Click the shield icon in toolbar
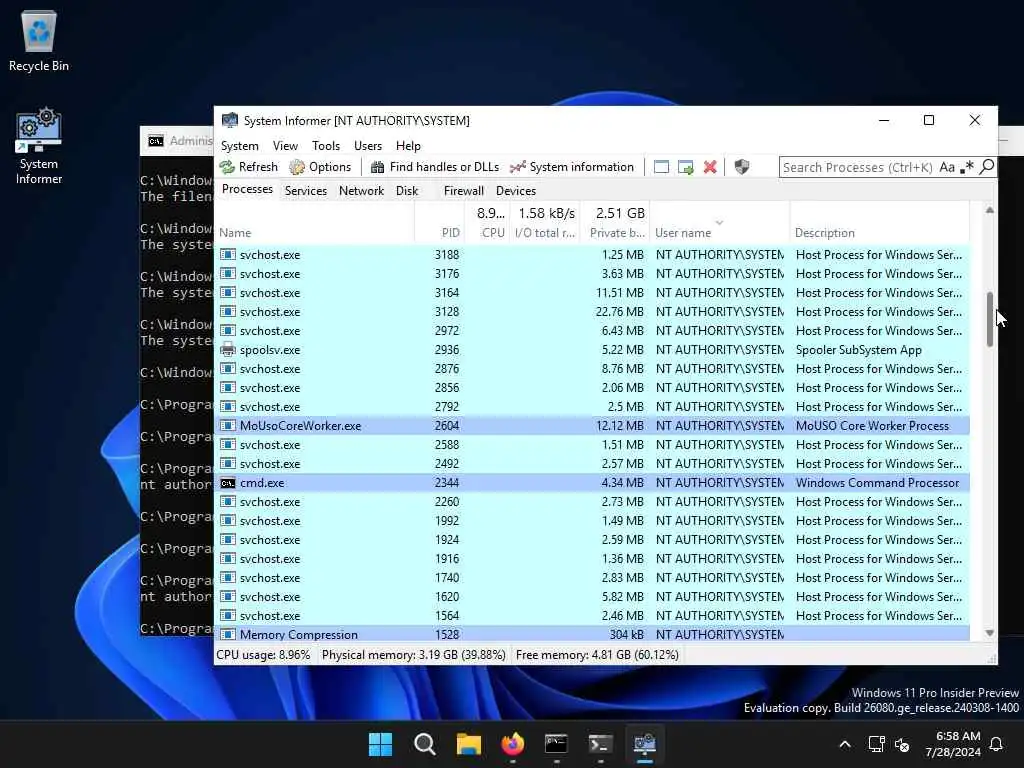This screenshot has width=1024, height=768. 741,167
